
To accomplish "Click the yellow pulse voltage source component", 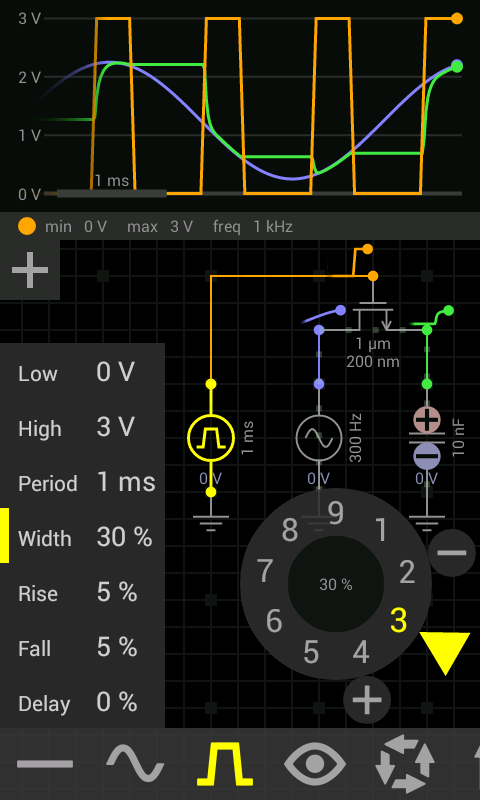I will (x=211, y=438).
